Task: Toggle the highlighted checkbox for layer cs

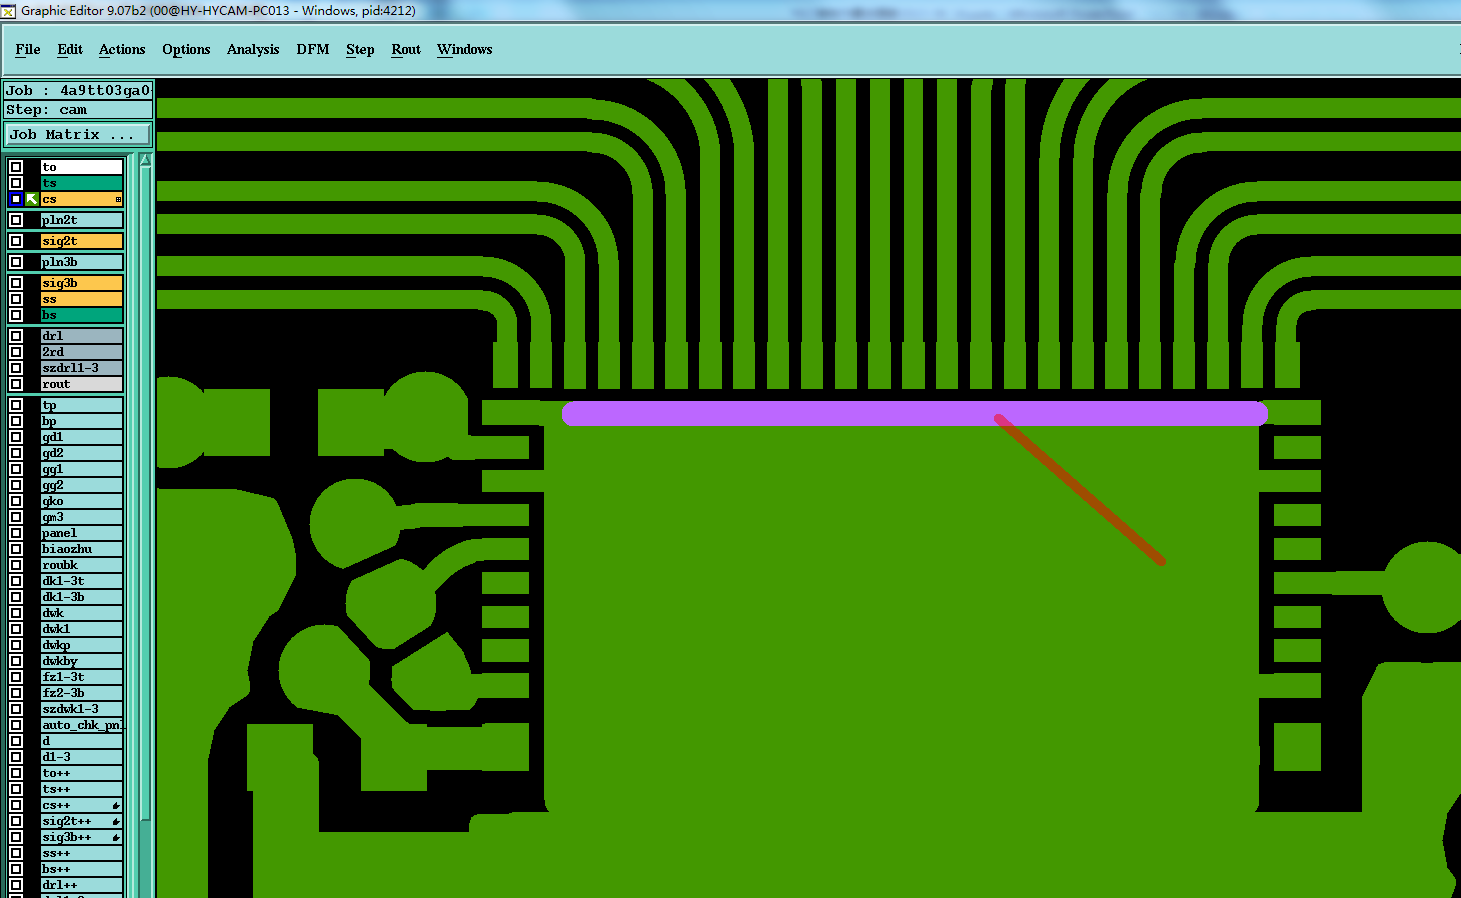Action: click(16, 199)
